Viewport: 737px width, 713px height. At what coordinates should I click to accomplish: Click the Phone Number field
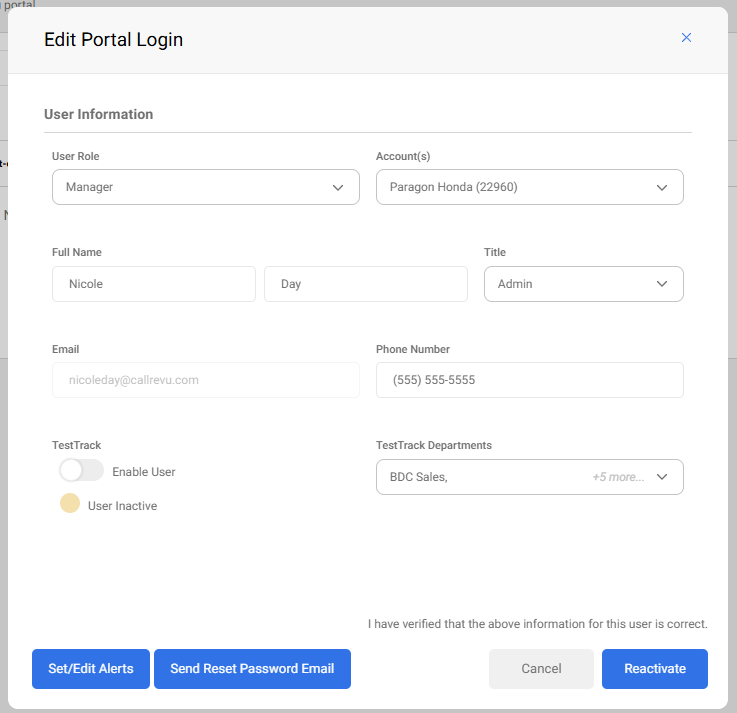click(x=530, y=380)
